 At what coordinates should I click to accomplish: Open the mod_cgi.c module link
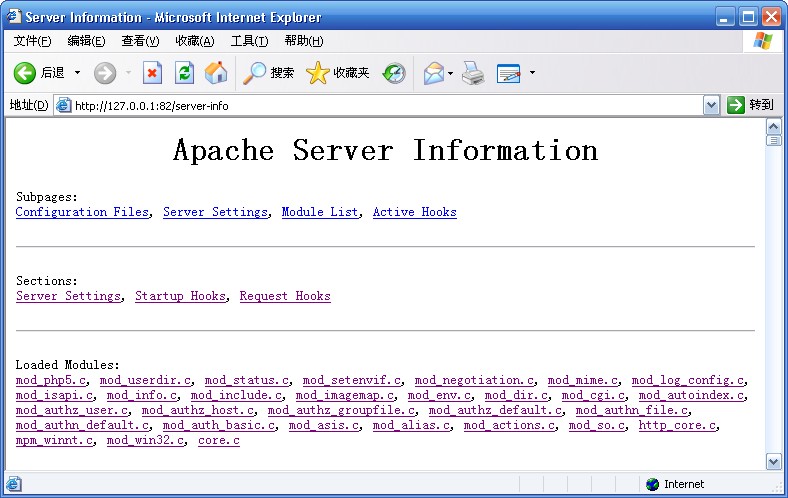pos(593,395)
